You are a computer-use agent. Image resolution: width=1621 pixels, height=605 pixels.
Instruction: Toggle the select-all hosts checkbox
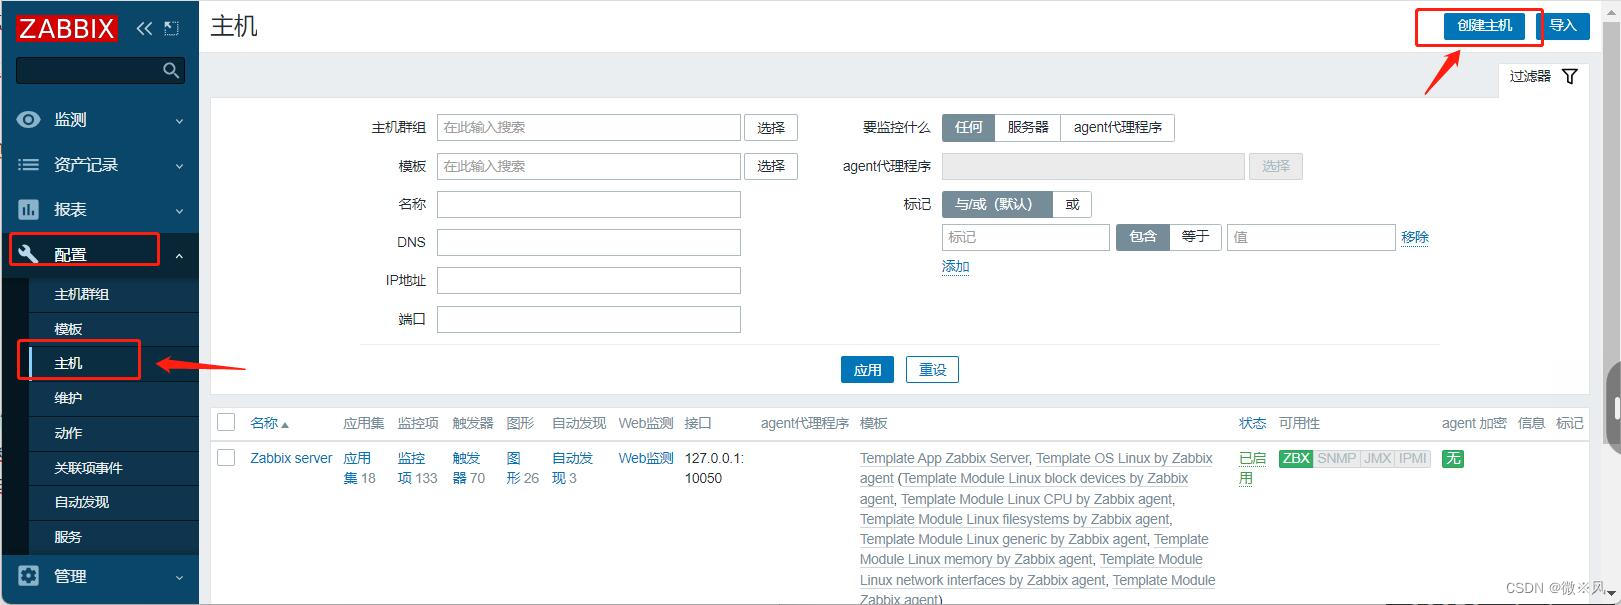(x=226, y=422)
